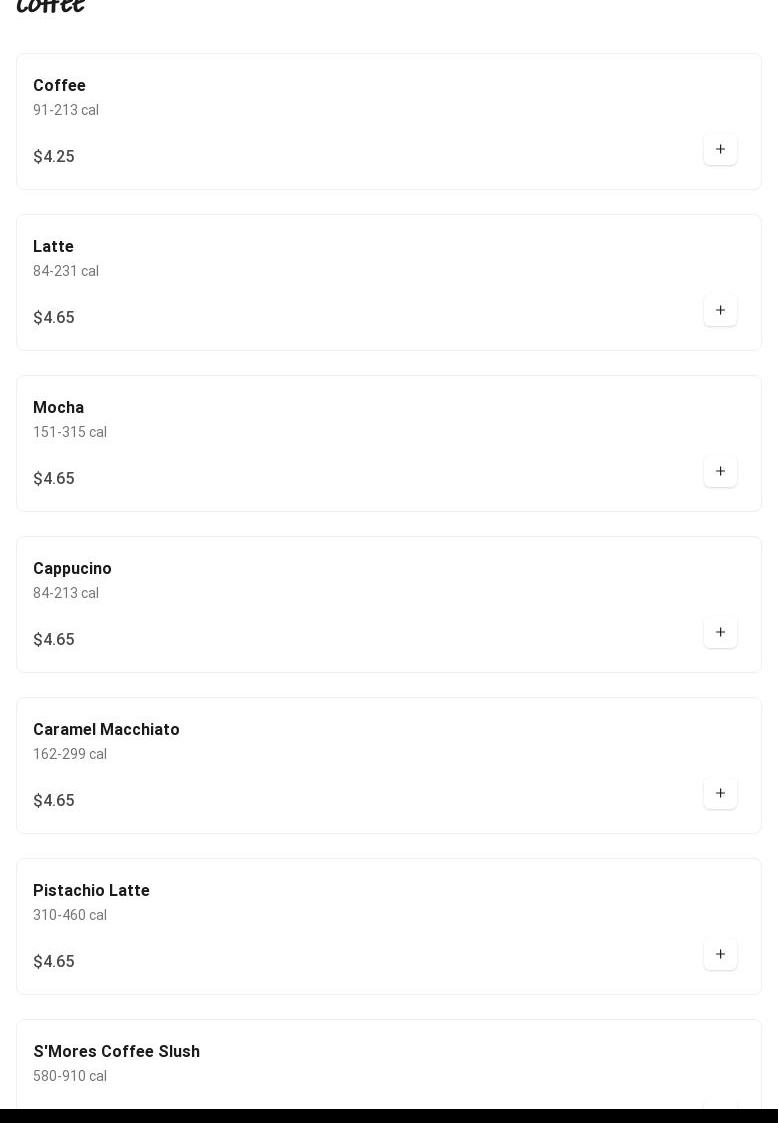The width and height of the screenshot is (778, 1123).
Task: Tap plus icon on Pistachio Latte
Action: coord(720,954)
